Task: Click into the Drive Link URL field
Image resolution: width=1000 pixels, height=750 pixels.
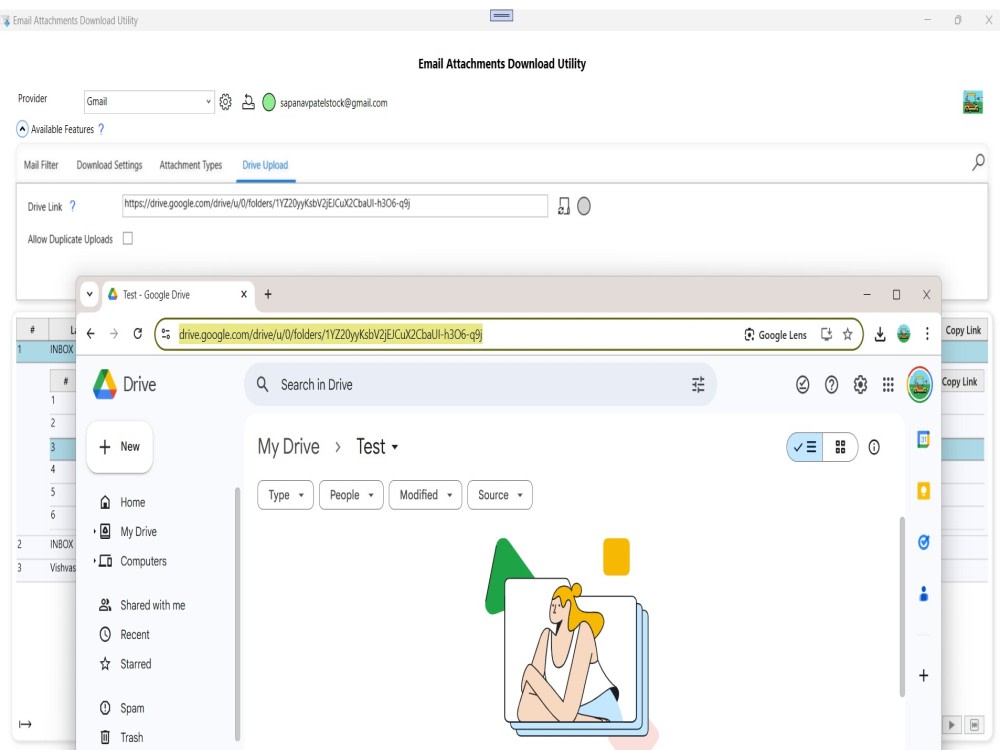Action: pyautogui.click(x=334, y=205)
